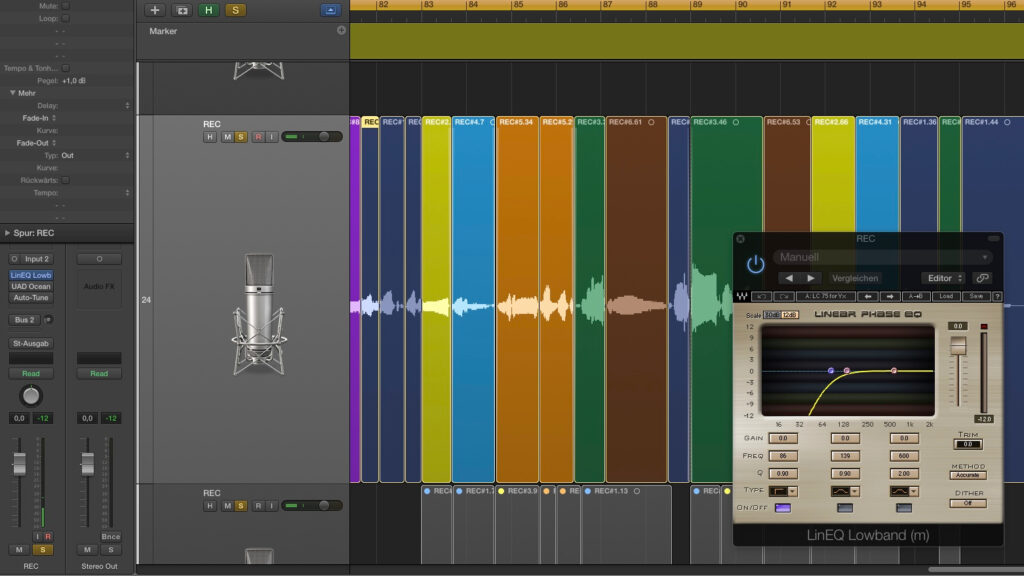Click the Input 2 input slot

(37, 259)
